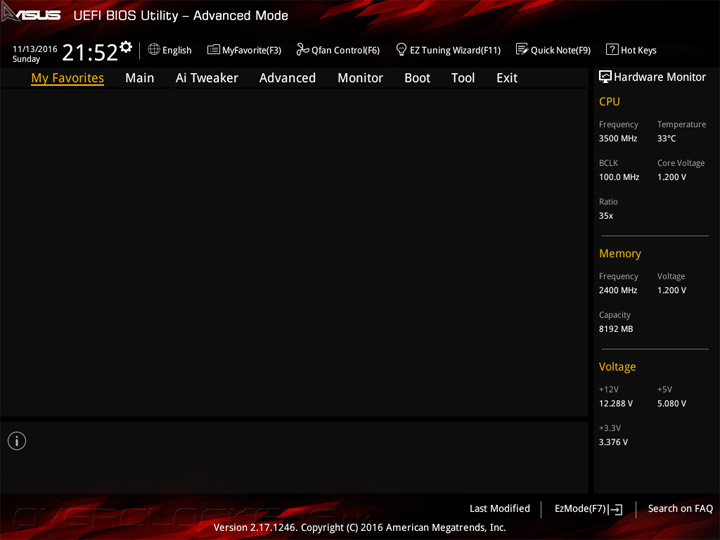Change language via English label

click(x=177, y=50)
